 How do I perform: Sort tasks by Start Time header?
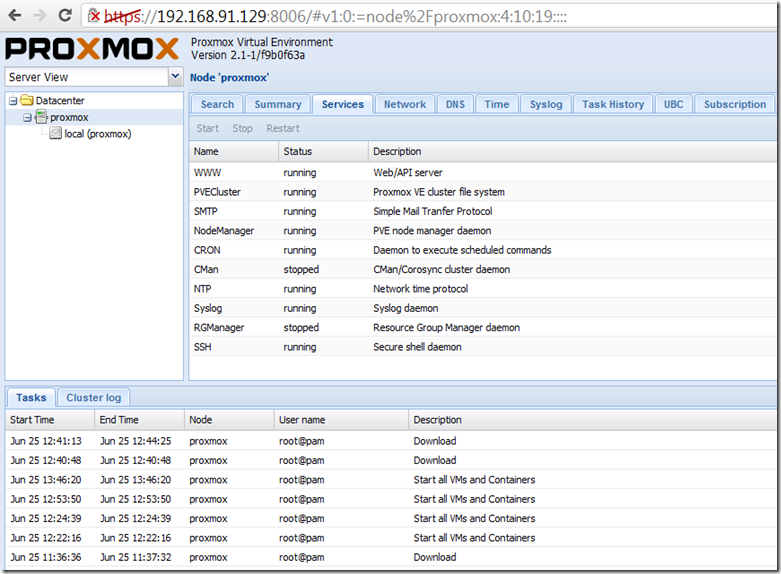pos(50,420)
